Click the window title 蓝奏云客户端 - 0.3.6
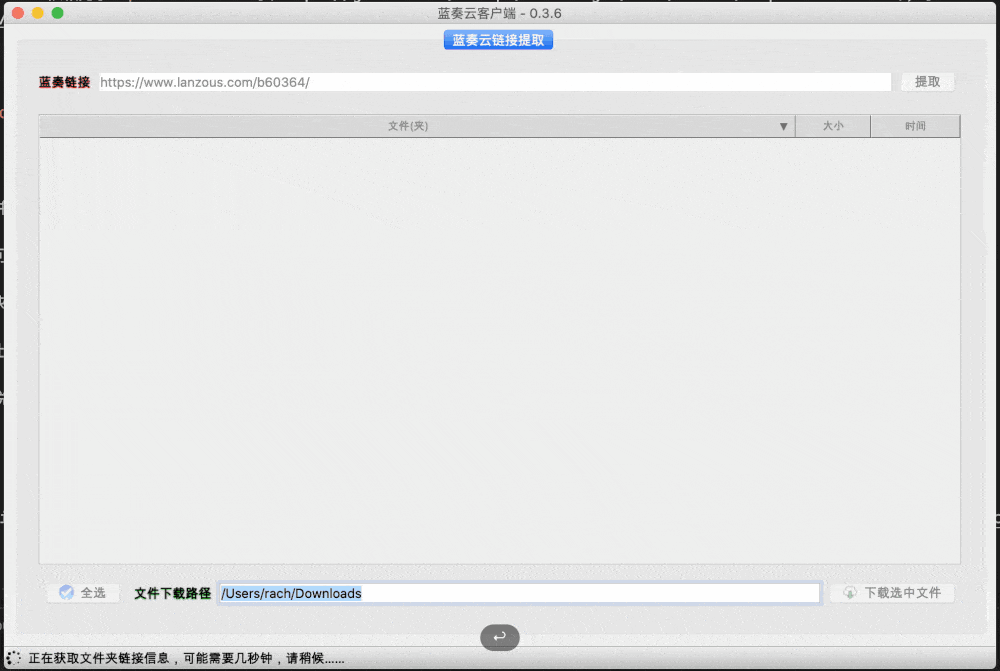This screenshot has height=671, width=1000. 498,13
